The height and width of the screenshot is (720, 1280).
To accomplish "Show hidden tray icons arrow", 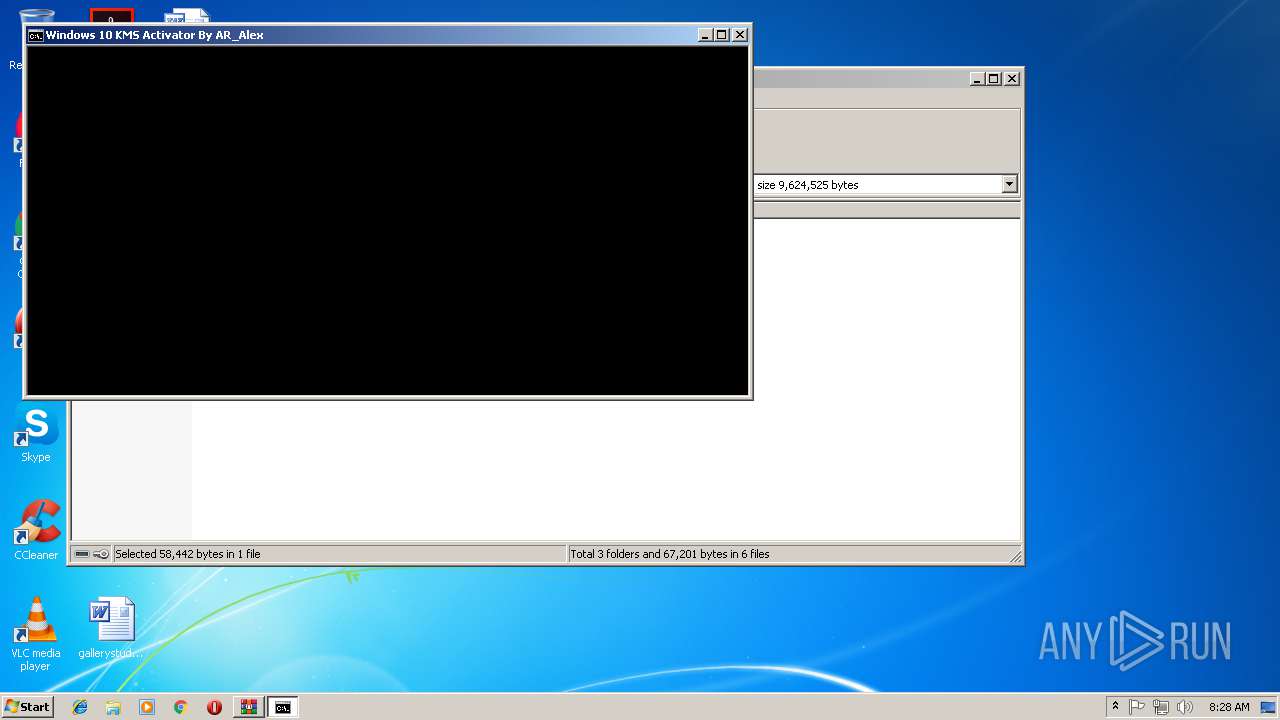I will tap(1115, 707).
